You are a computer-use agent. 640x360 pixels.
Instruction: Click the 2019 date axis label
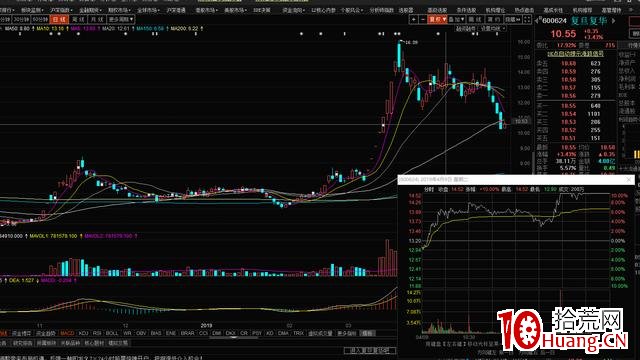pos(207,325)
